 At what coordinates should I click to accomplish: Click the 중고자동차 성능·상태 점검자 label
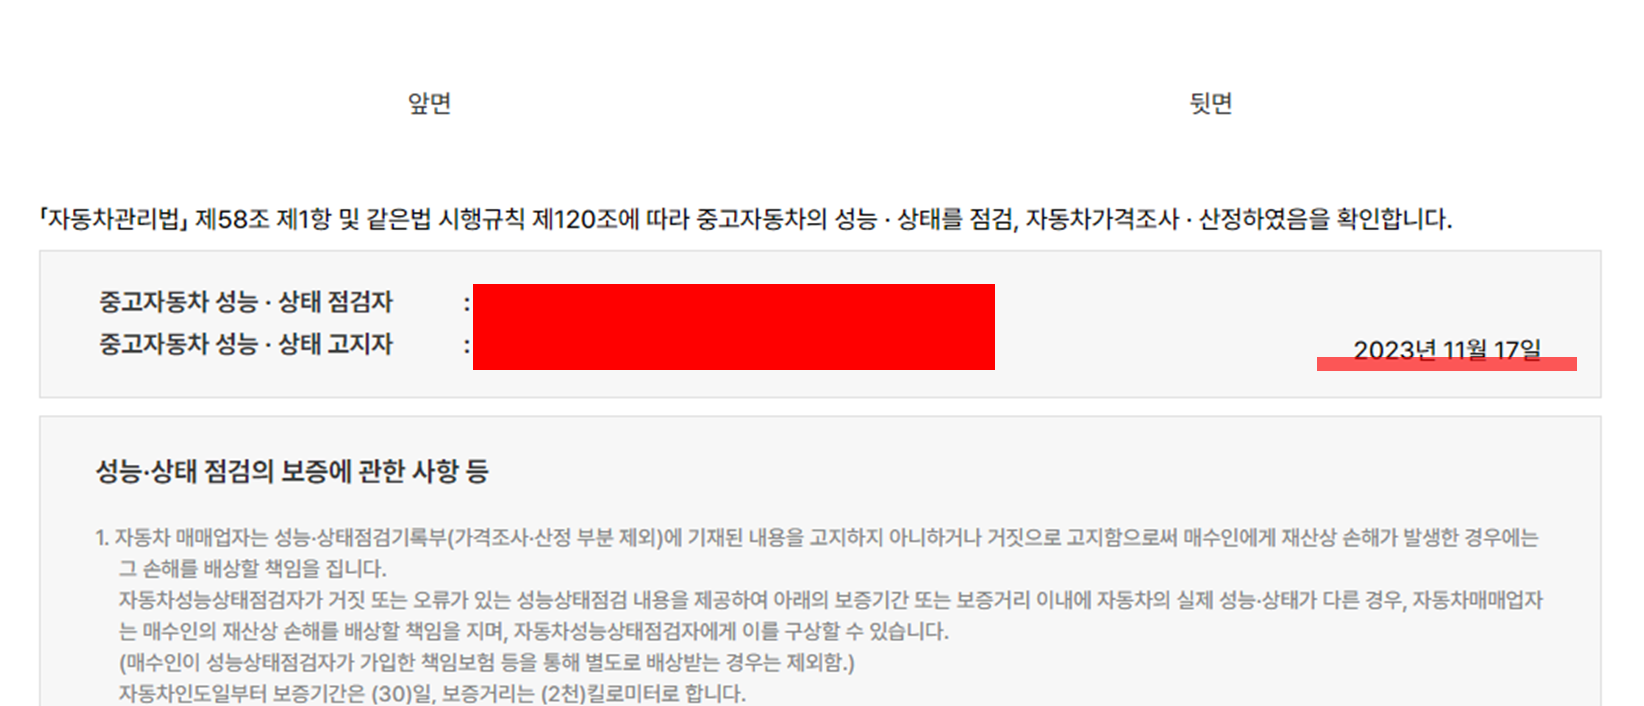coord(246,302)
